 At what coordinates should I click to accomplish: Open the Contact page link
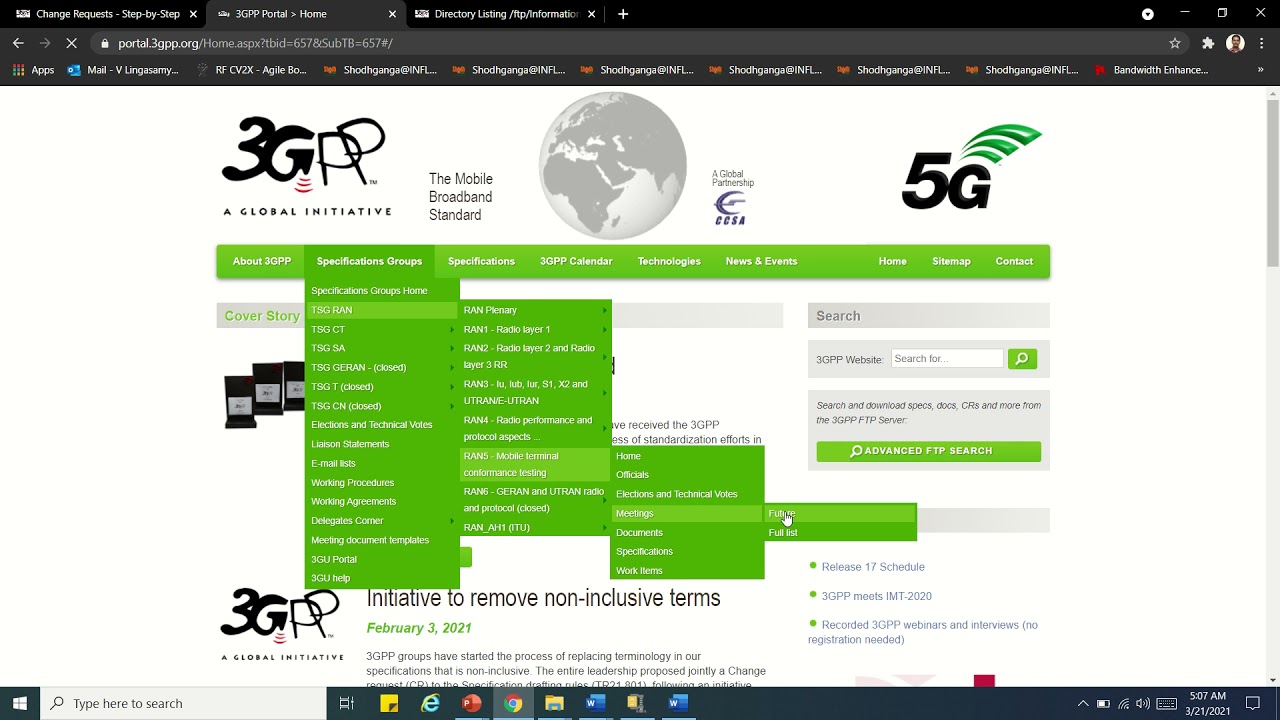coord(1014,261)
